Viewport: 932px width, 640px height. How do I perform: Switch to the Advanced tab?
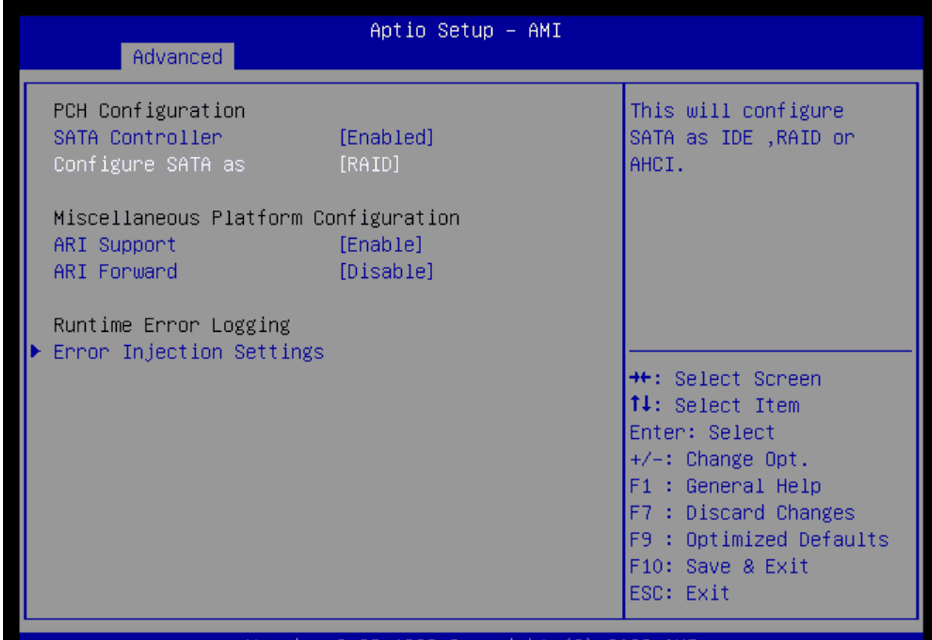pyautogui.click(x=178, y=57)
